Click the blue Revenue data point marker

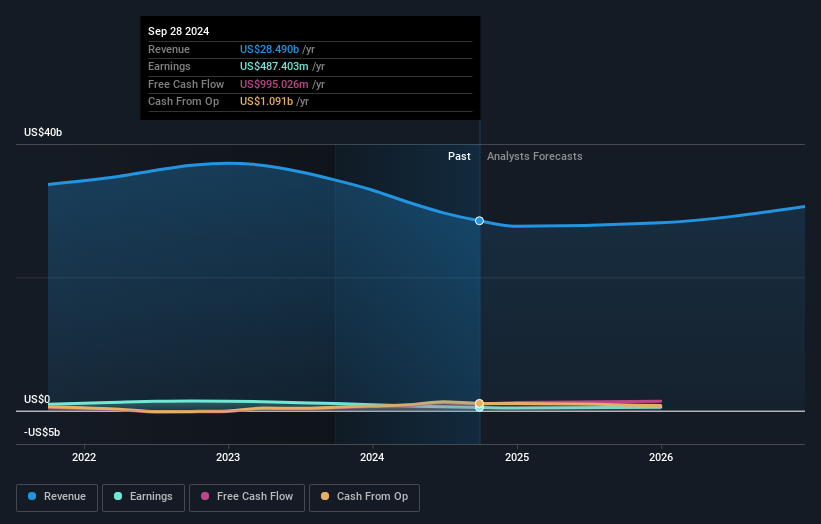[479, 221]
